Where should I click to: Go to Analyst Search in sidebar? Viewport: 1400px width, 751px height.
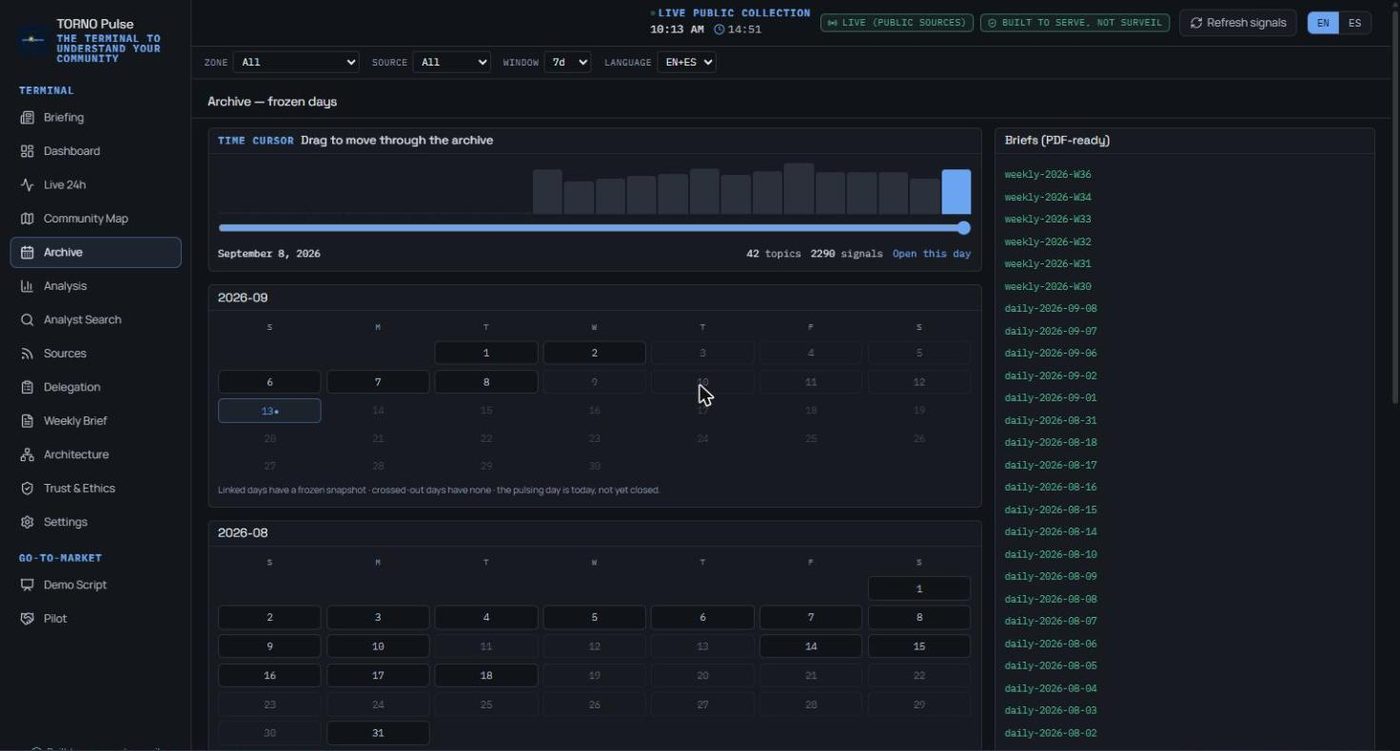click(x=96, y=320)
